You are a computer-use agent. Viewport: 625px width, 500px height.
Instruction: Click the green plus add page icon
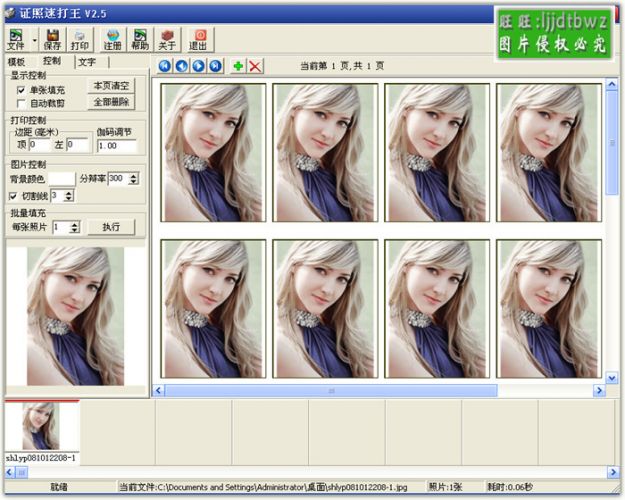[x=238, y=66]
